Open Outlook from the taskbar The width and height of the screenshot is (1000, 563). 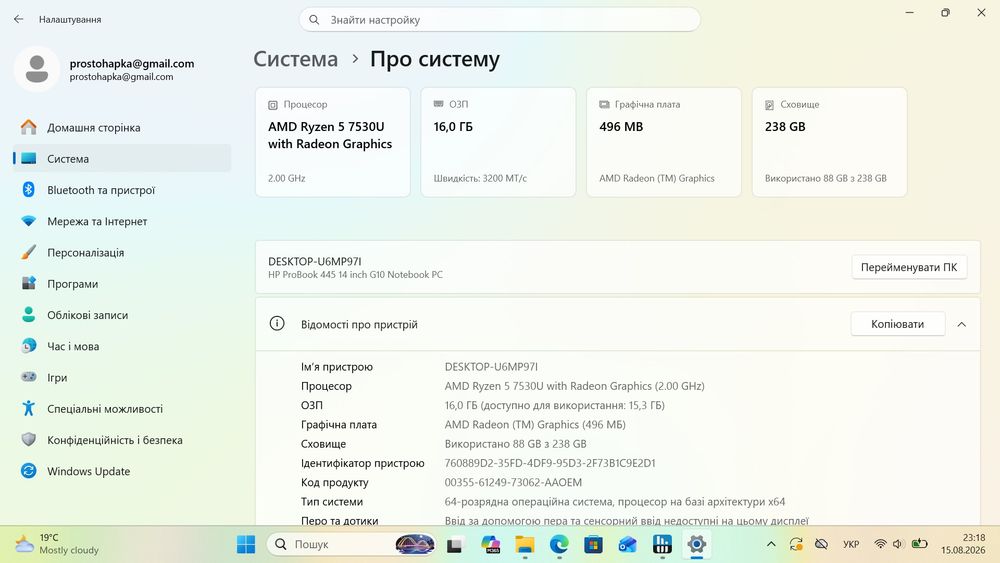pos(628,545)
